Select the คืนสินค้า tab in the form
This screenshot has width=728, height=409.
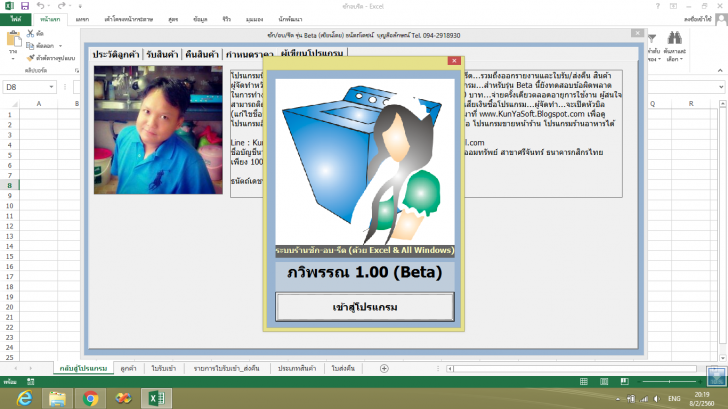click(202, 54)
